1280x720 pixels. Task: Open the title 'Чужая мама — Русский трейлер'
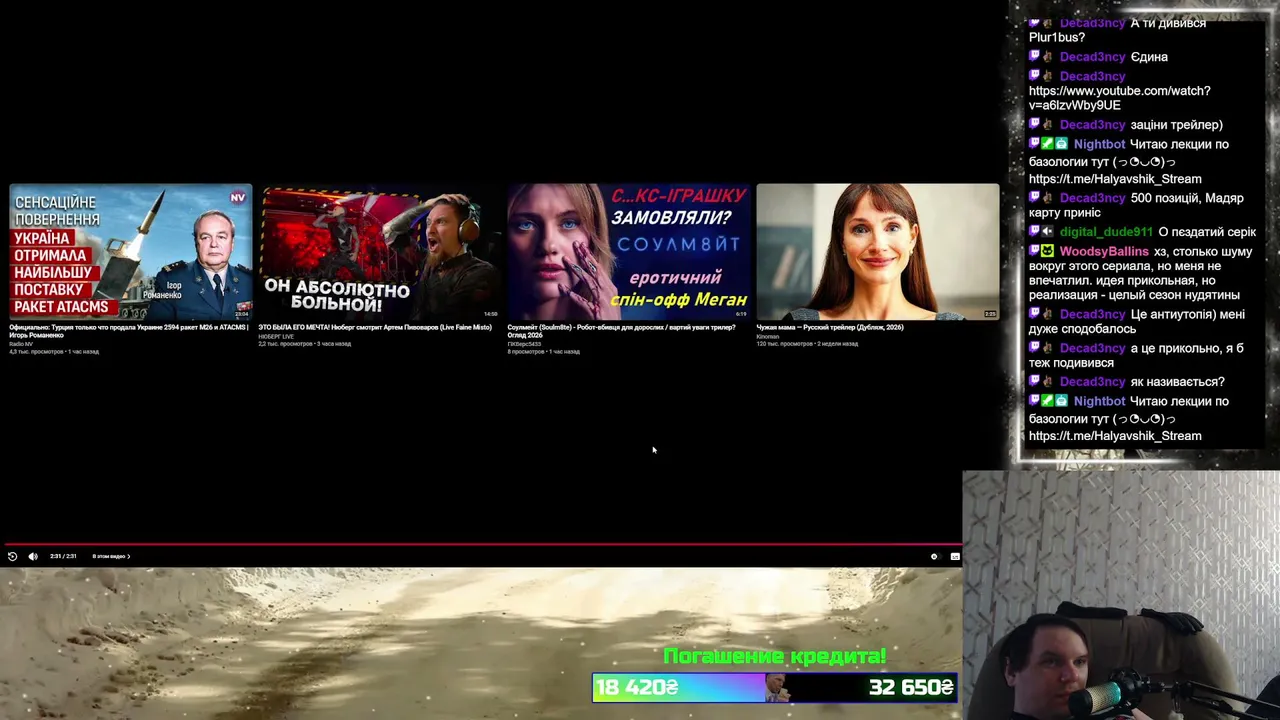[x=830, y=327]
